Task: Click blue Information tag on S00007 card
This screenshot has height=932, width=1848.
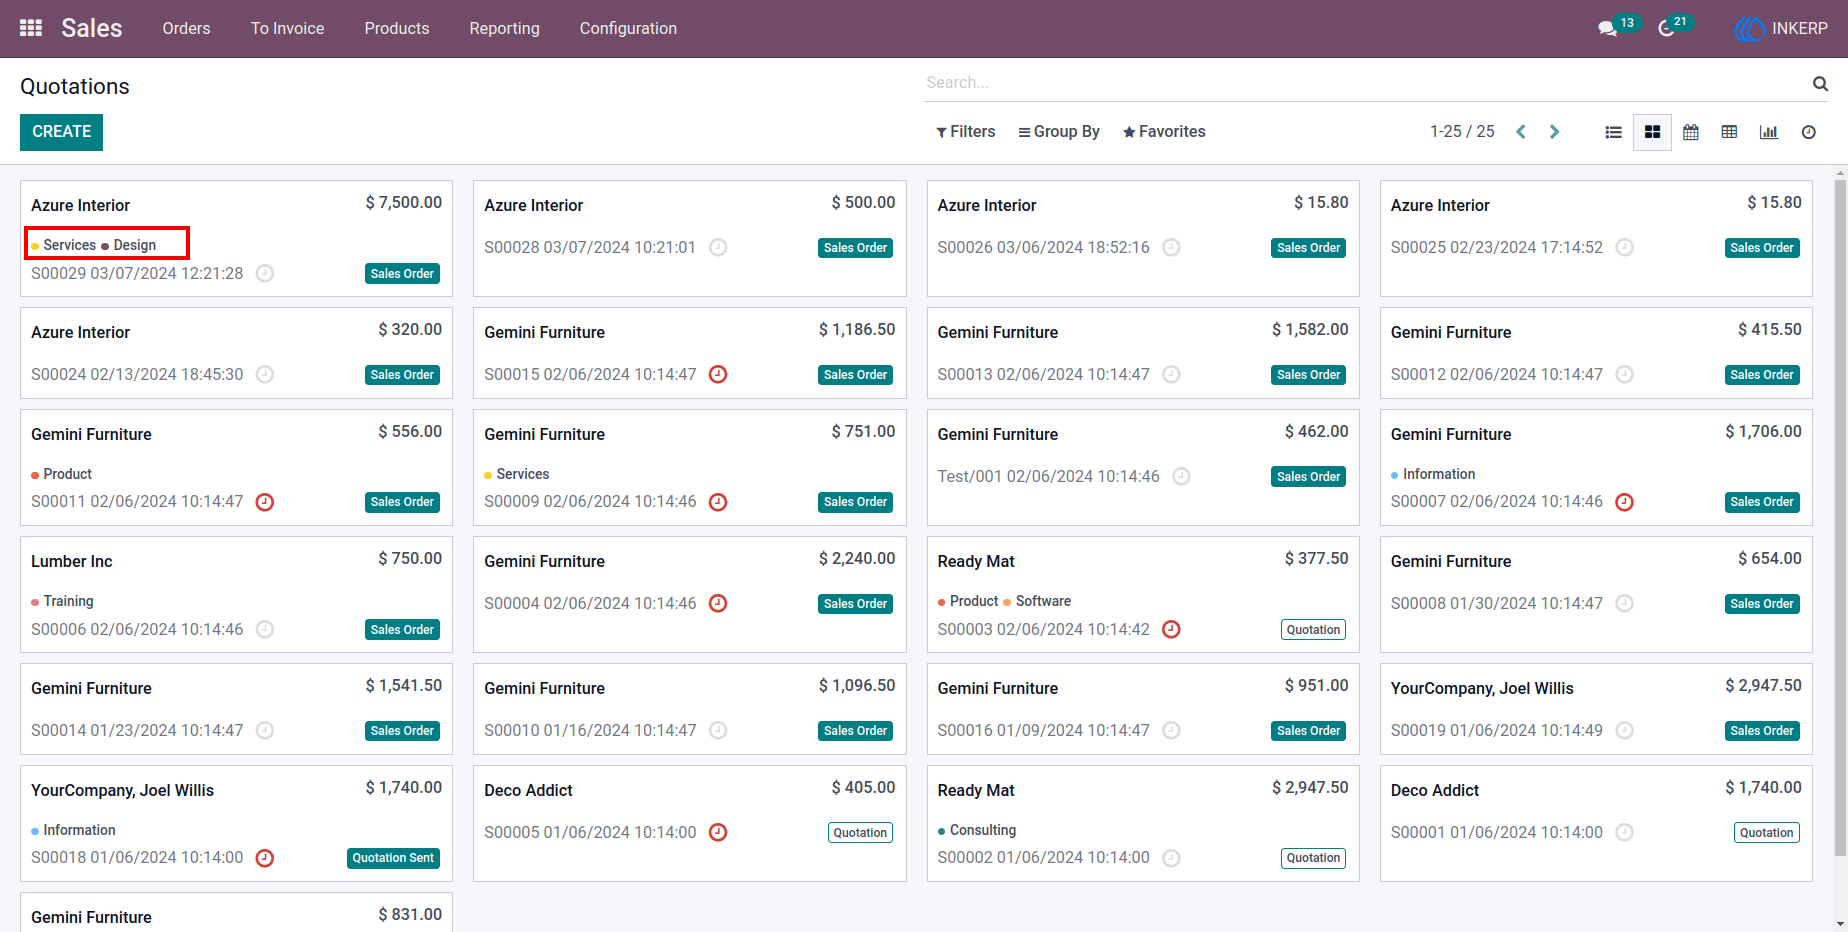Action: (x=1433, y=474)
